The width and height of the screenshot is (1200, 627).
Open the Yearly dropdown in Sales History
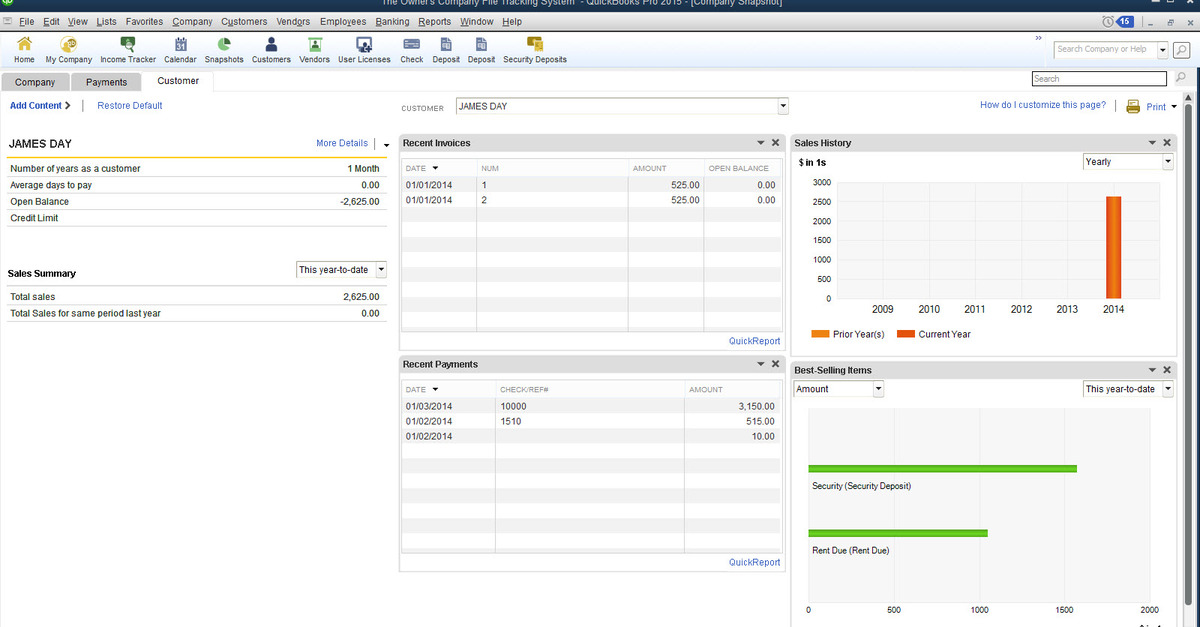point(1167,162)
